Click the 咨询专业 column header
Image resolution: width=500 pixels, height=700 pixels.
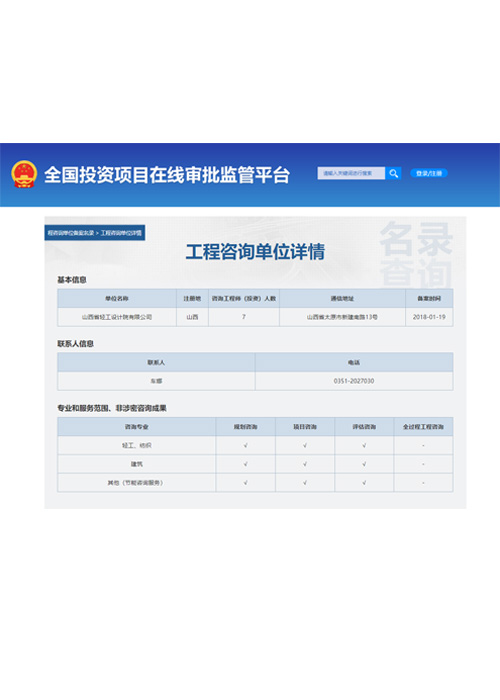coord(137,427)
